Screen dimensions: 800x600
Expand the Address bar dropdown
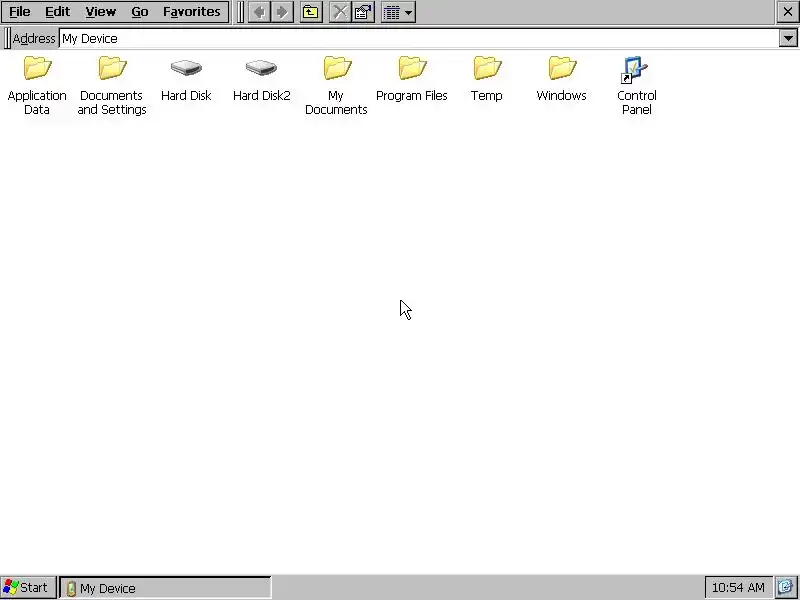click(788, 38)
